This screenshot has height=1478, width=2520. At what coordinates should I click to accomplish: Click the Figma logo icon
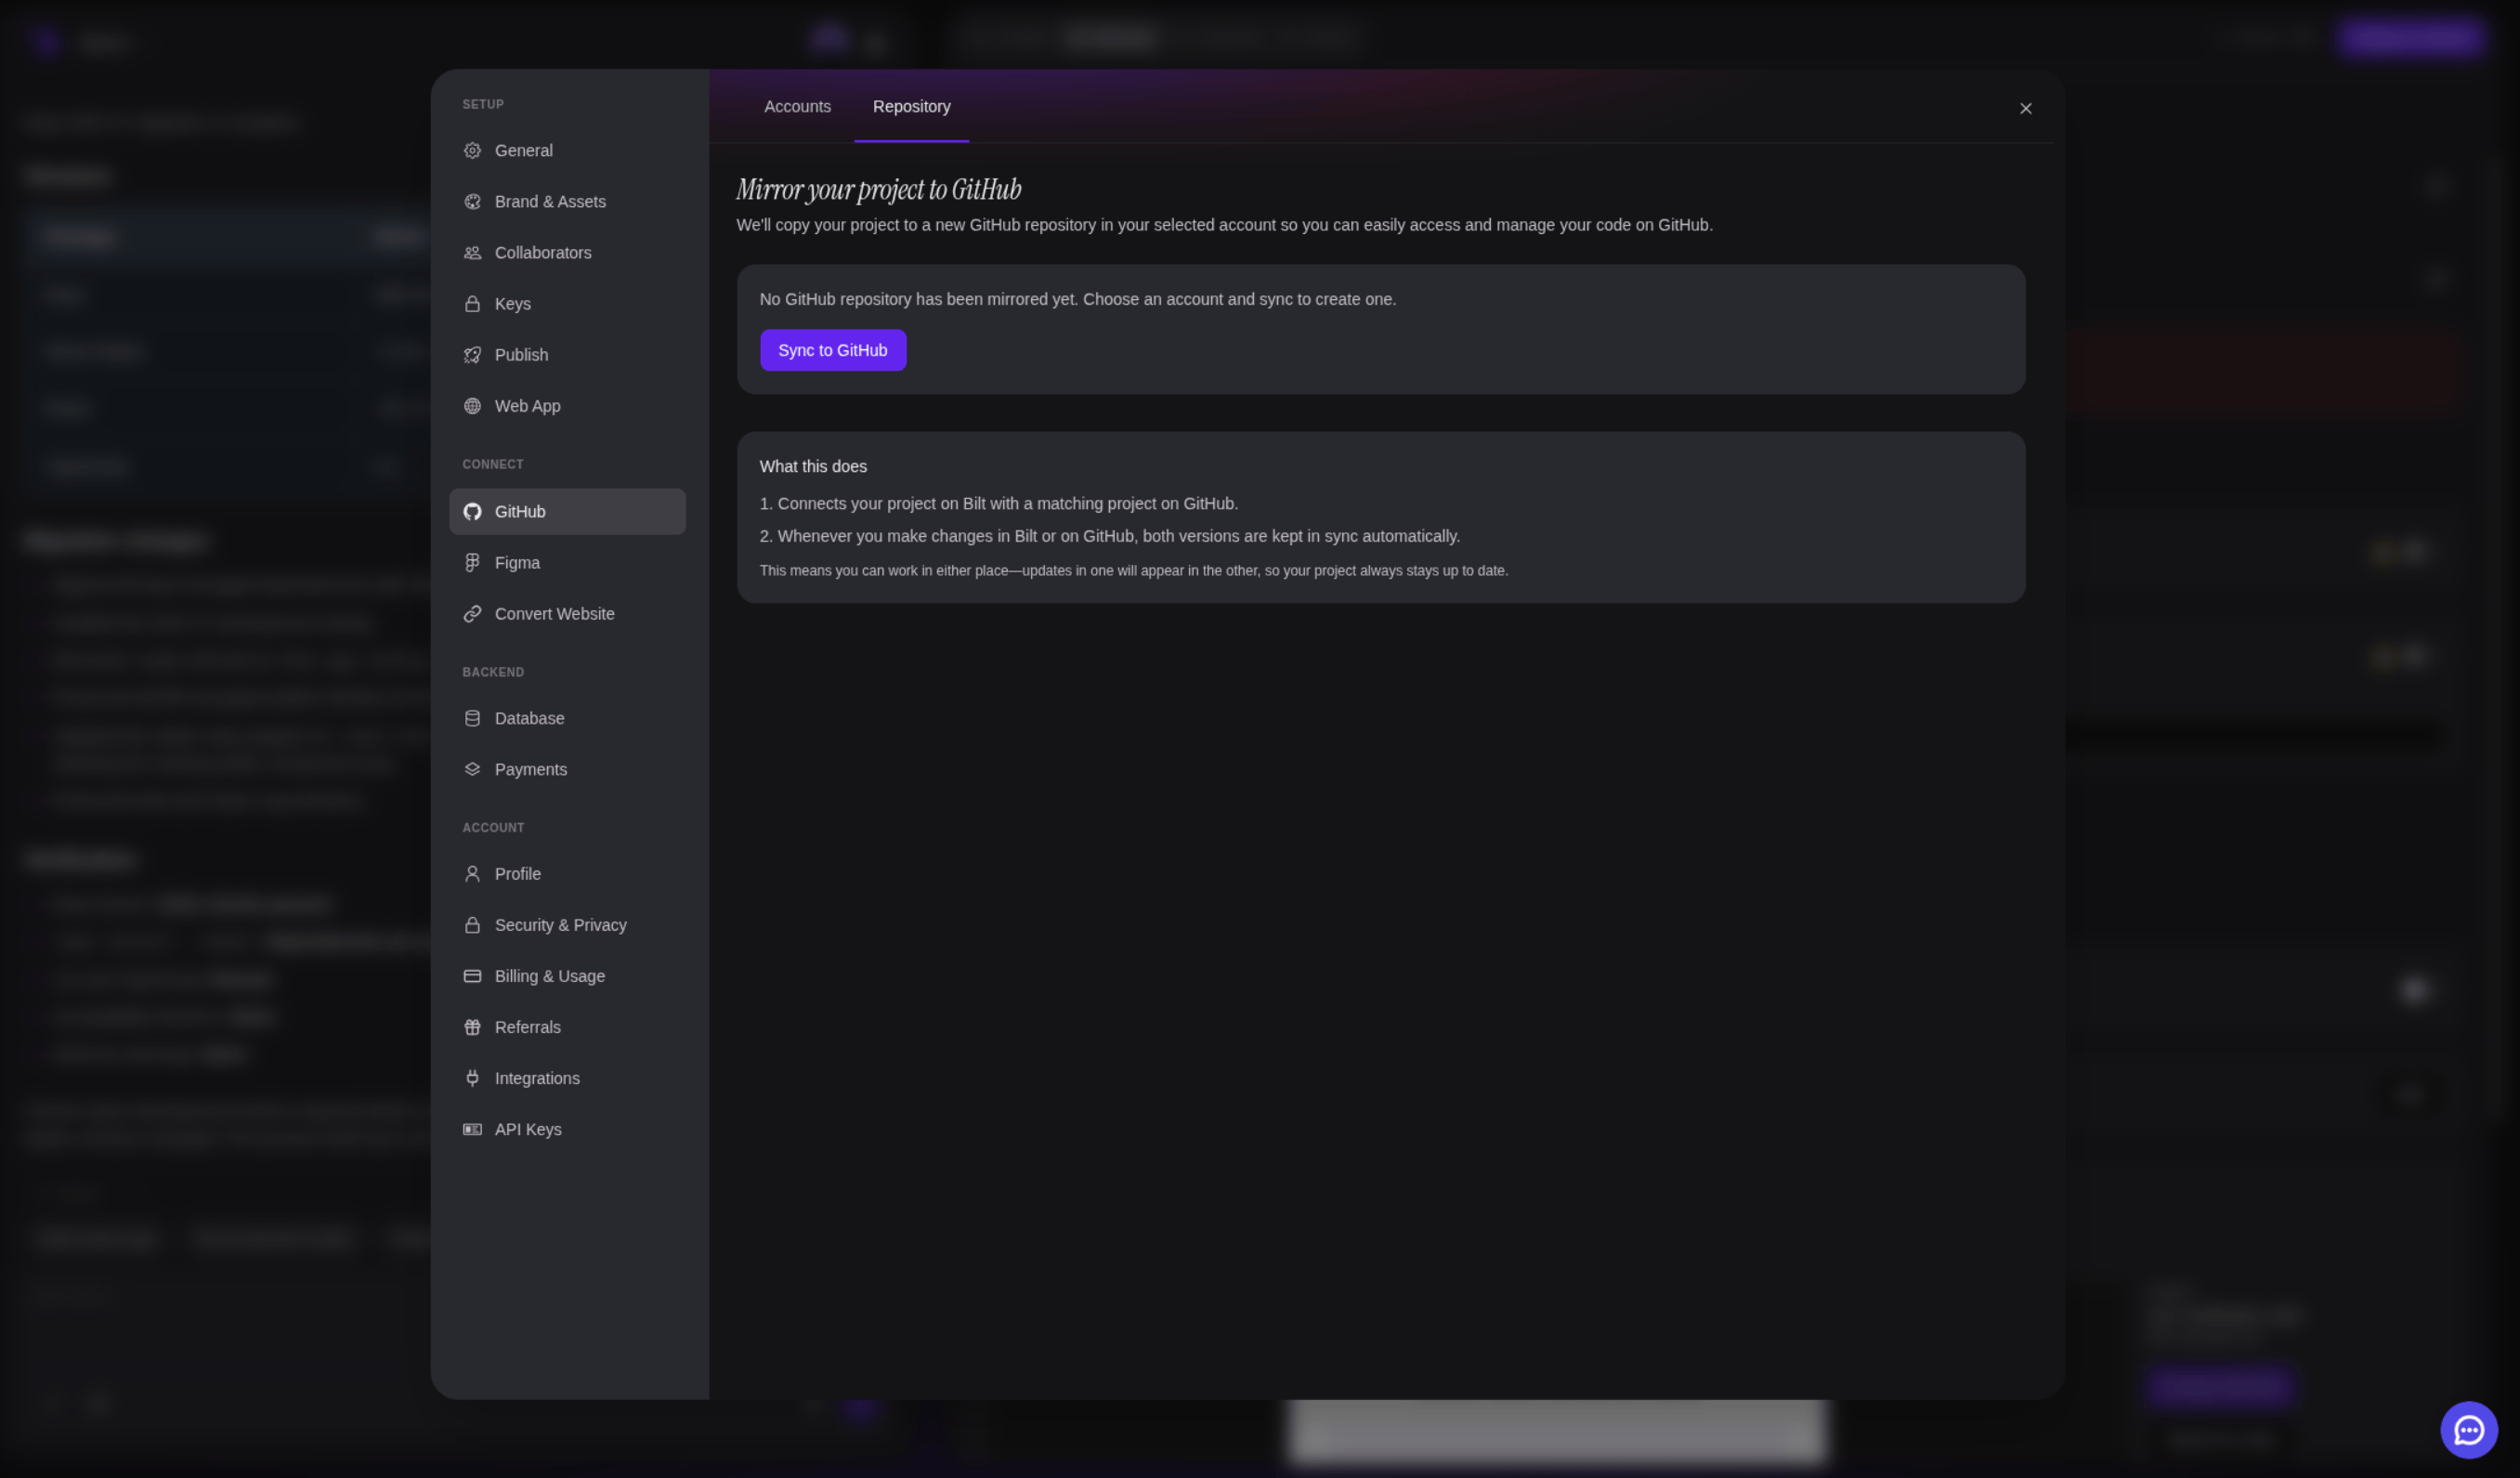pos(472,562)
